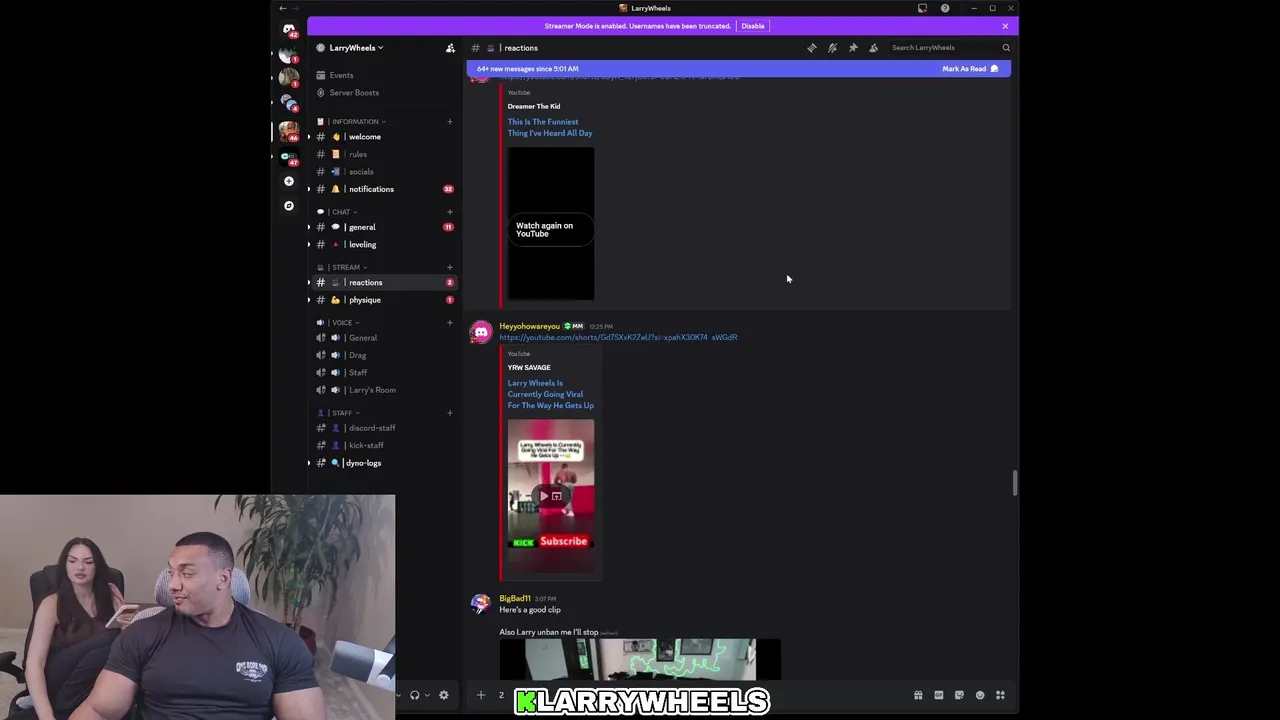Click the plus attach button in message bar

(481, 695)
